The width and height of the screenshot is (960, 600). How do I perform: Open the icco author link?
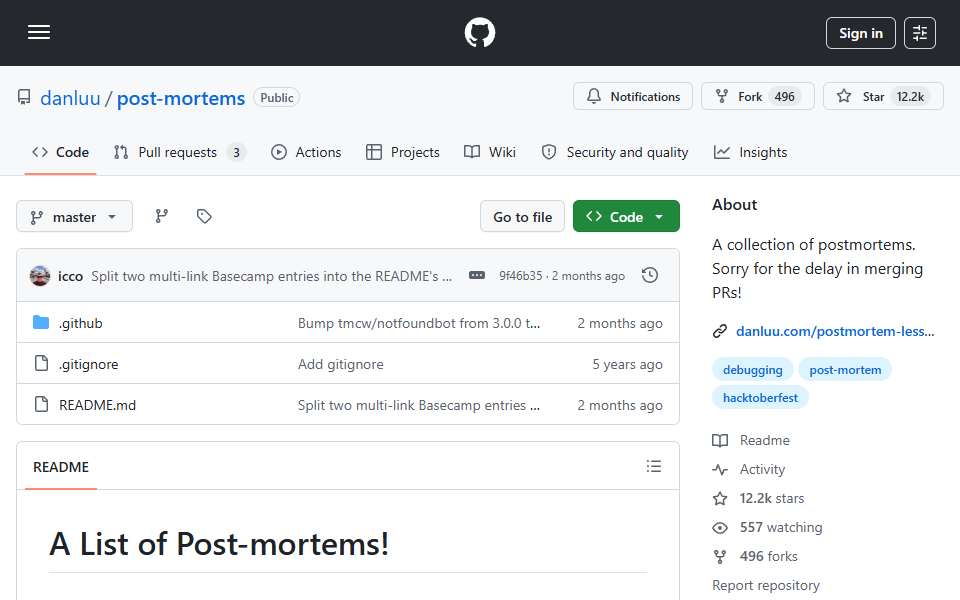point(70,276)
